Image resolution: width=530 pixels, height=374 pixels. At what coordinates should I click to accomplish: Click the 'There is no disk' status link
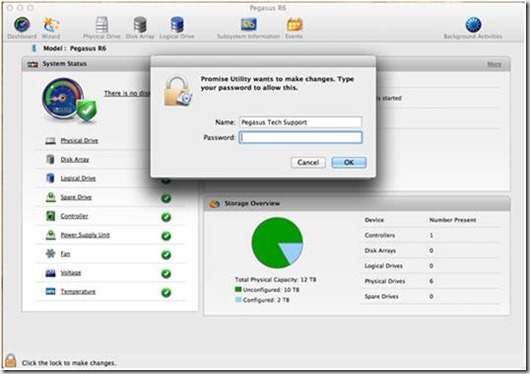[127, 93]
